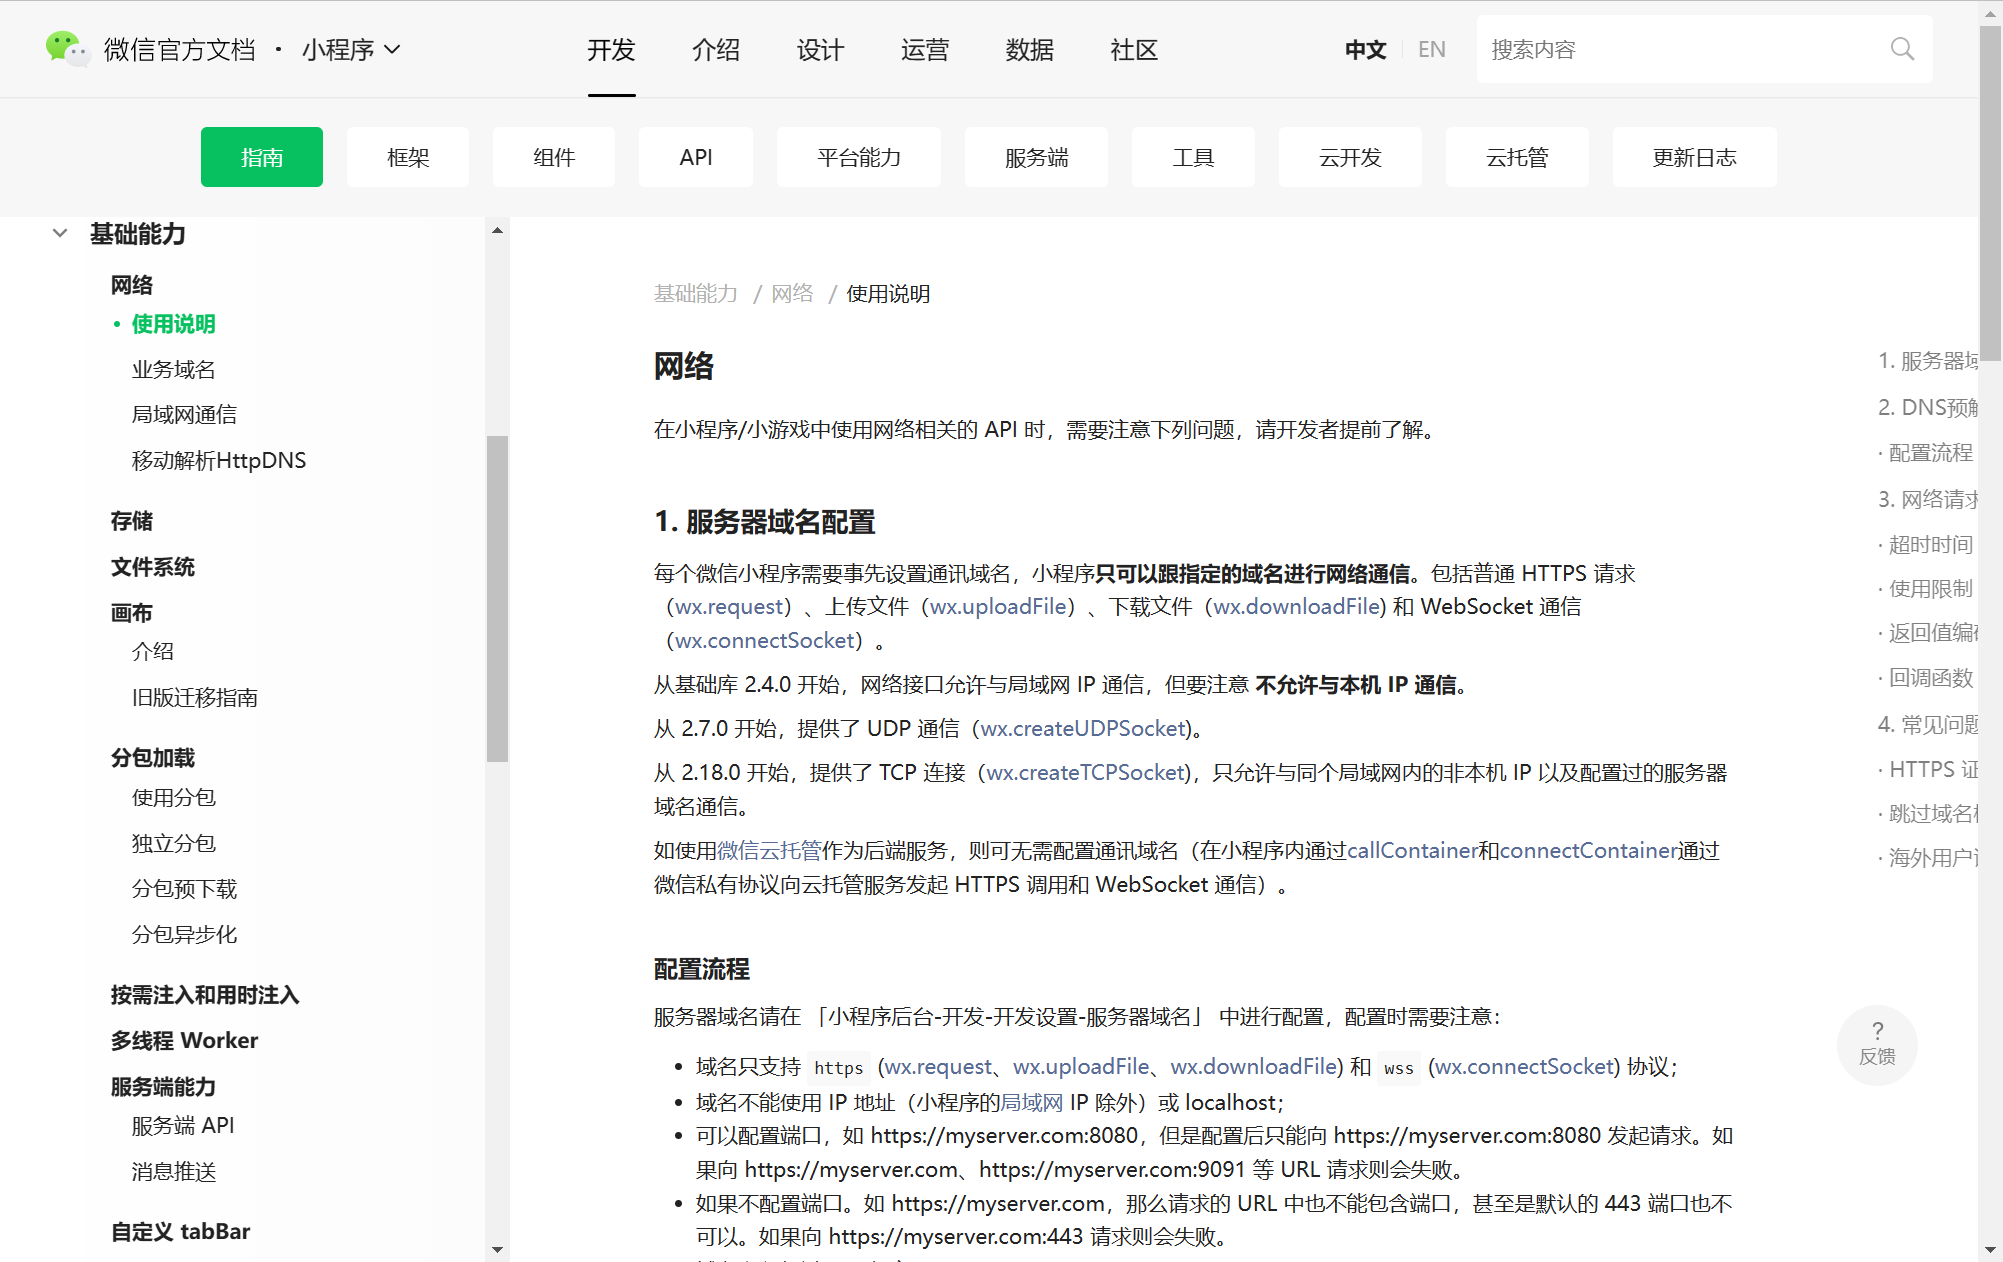This screenshot has height=1262, width=2003.
Task: Open 移动解析HttpDNS sidebar item
Action: click(x=218, y=460)
